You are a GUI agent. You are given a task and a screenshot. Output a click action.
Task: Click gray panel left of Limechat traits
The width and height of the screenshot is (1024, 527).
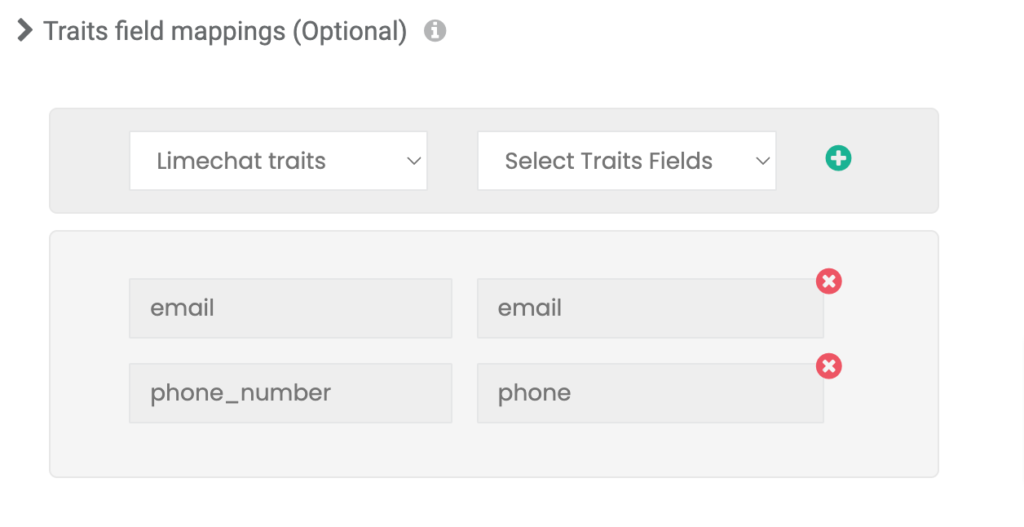tap(89, 161)
